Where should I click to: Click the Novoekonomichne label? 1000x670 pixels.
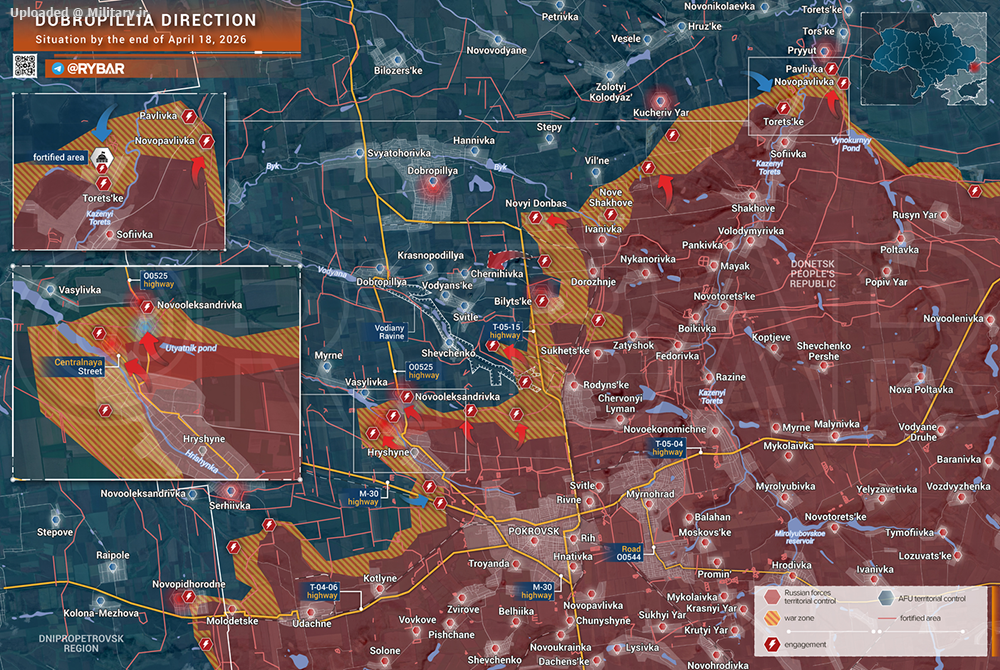[665, 430]
